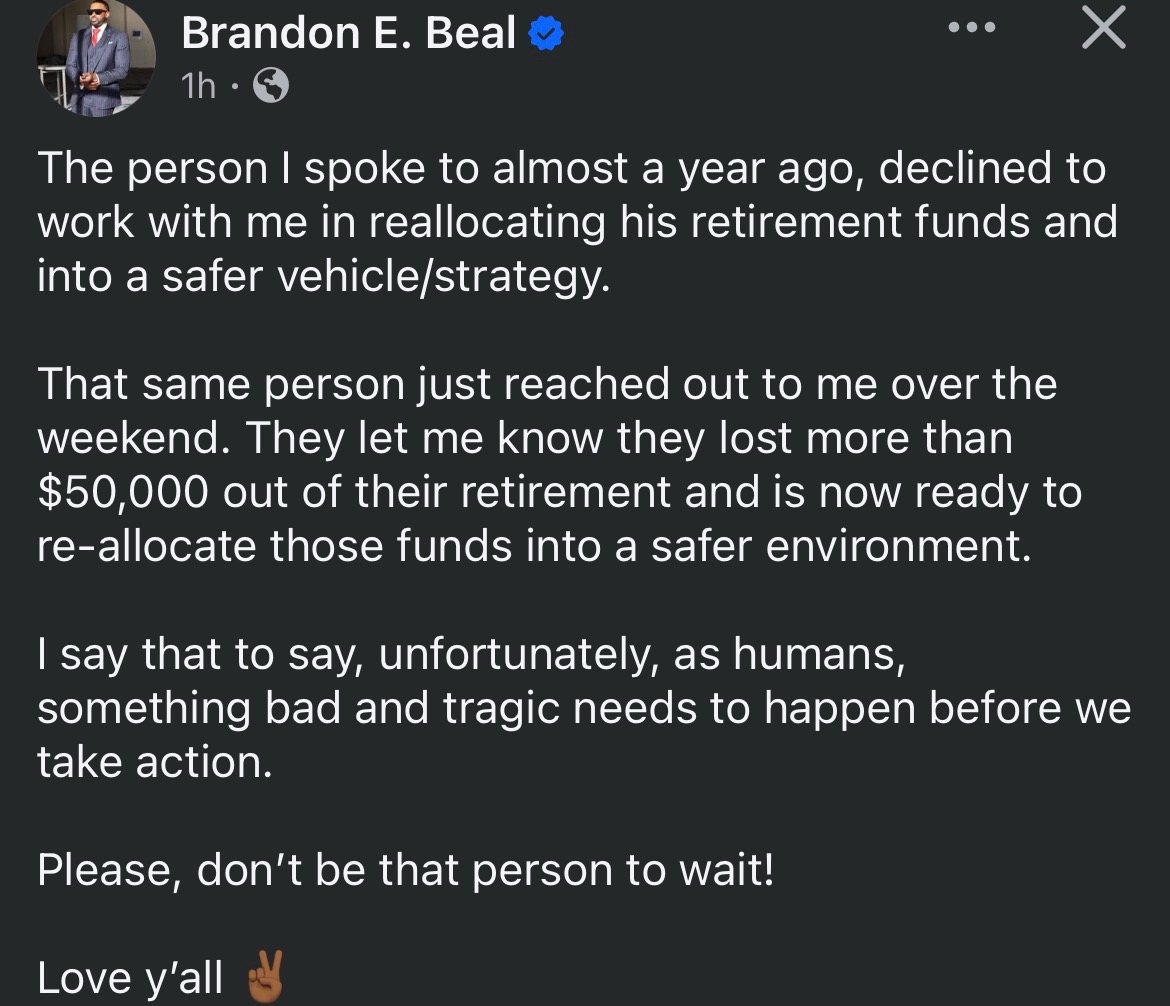Screen dimensions: 1170x1006
Task: Click the word "unfortunately" in the post
Action: 519,654
